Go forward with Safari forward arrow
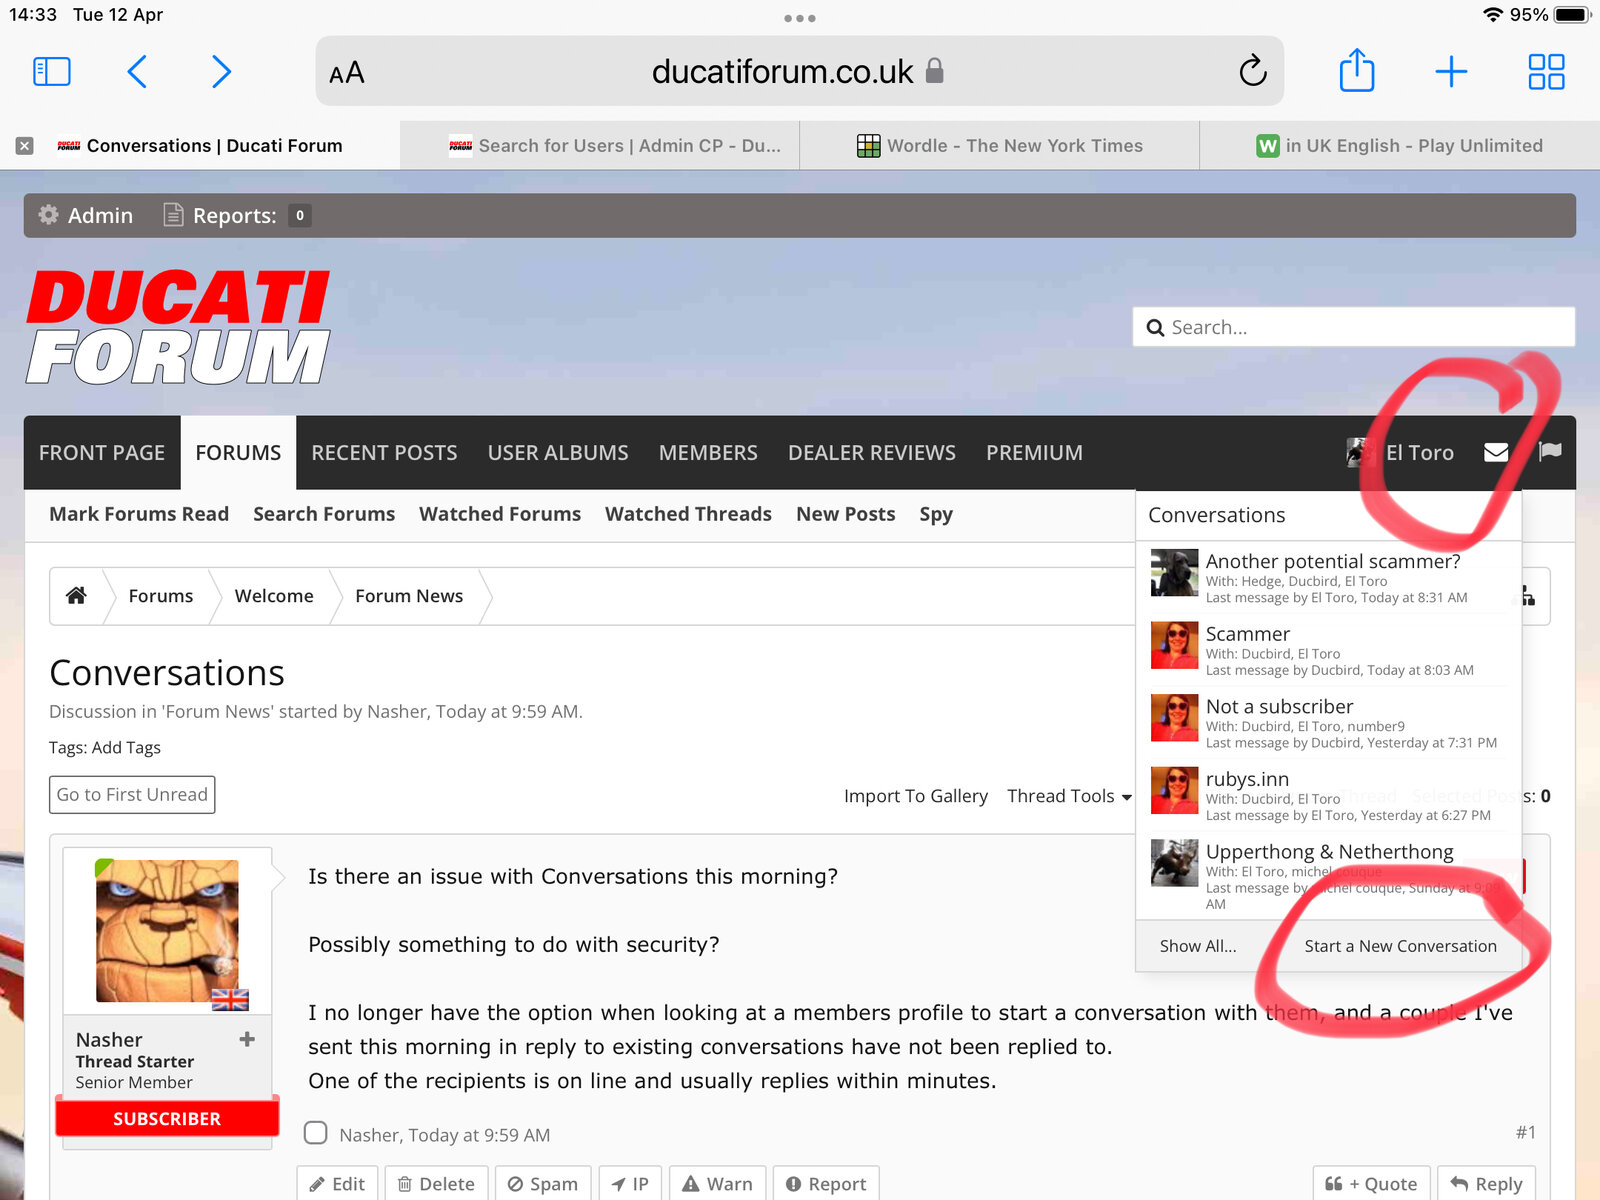Viewport: 1600px width, 1200px height. coord(222,72)
